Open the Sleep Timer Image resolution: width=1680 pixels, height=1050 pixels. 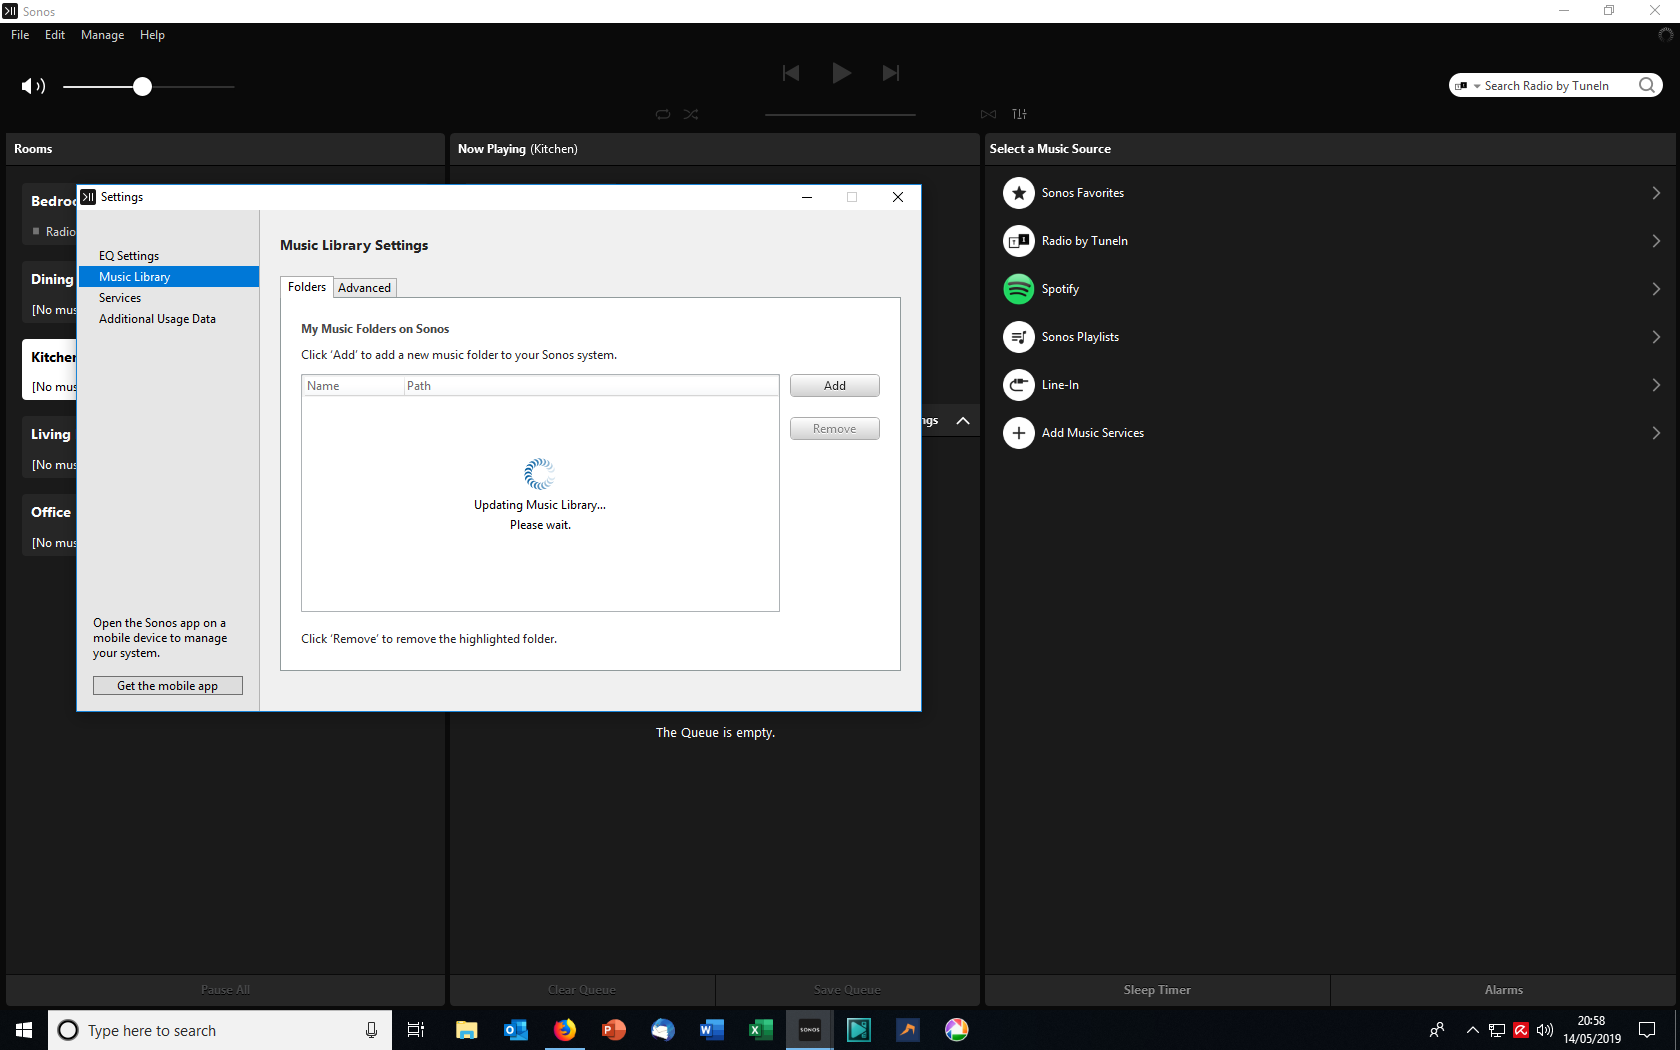(x=1157, y=990)
